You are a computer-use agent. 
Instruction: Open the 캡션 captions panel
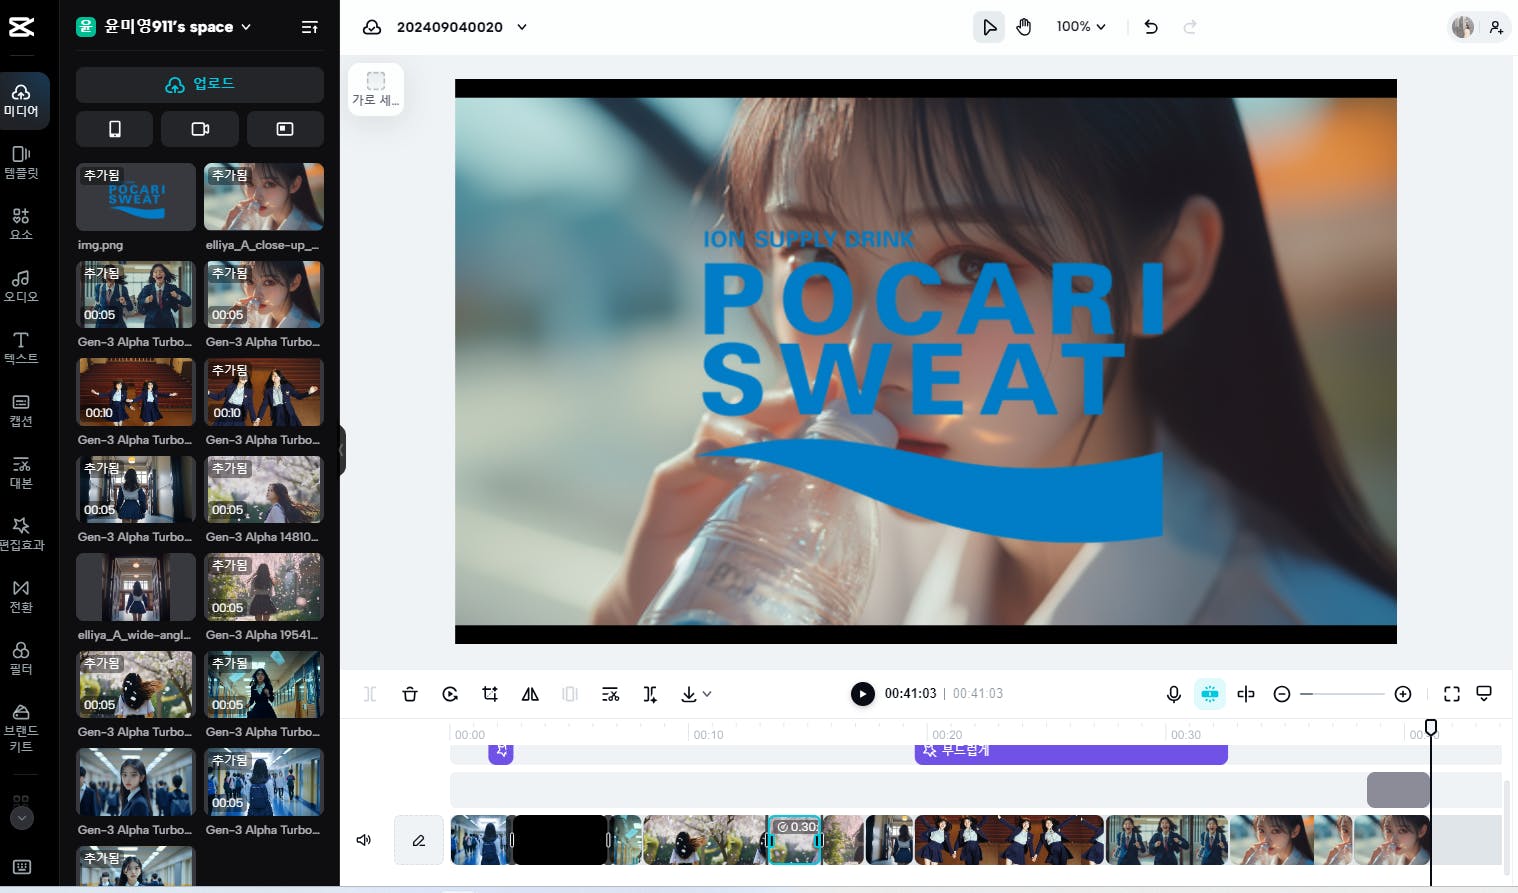21,410
